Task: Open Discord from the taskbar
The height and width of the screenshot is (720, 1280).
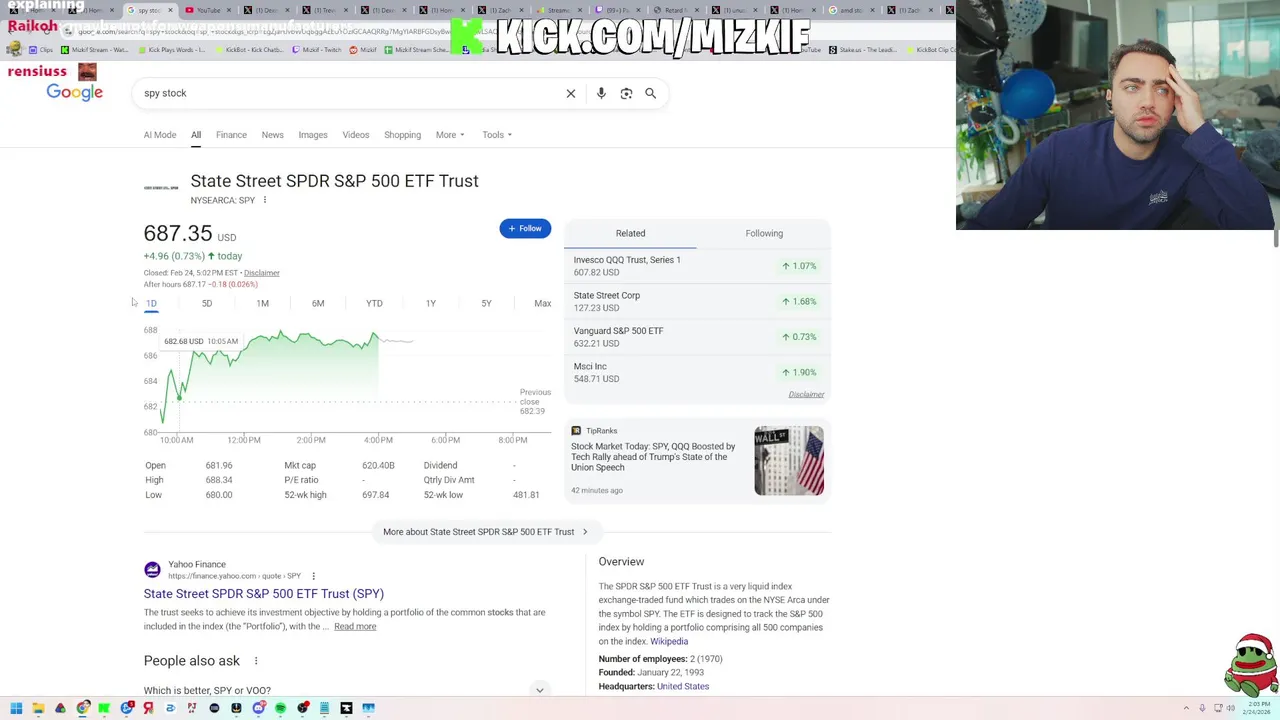Action: click(x=258, y=708)
